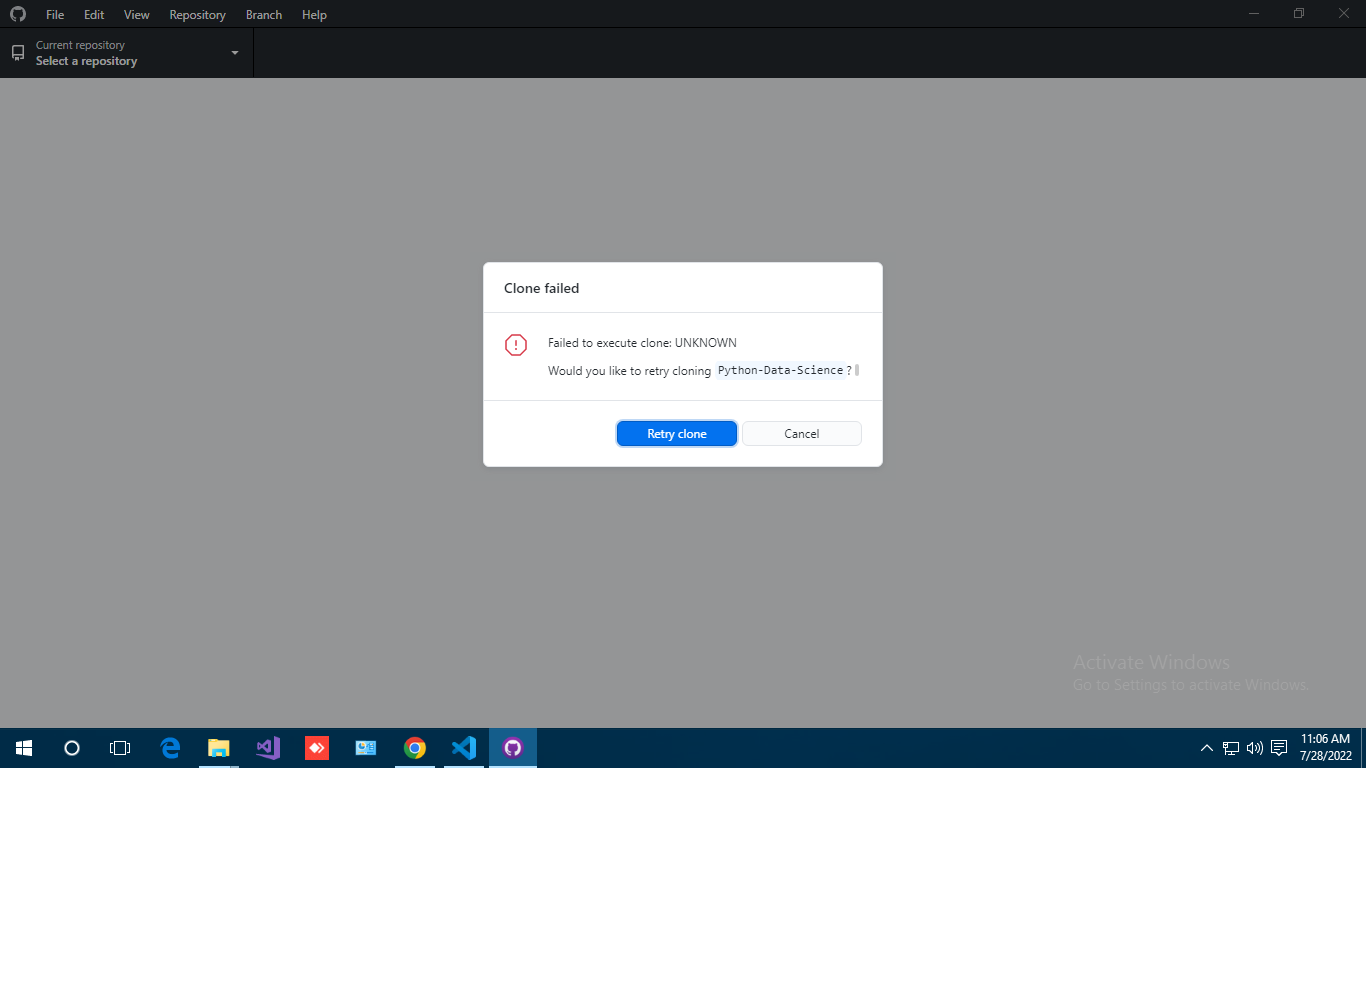Click the Task View icon
1366x984 pixels.
119,747
